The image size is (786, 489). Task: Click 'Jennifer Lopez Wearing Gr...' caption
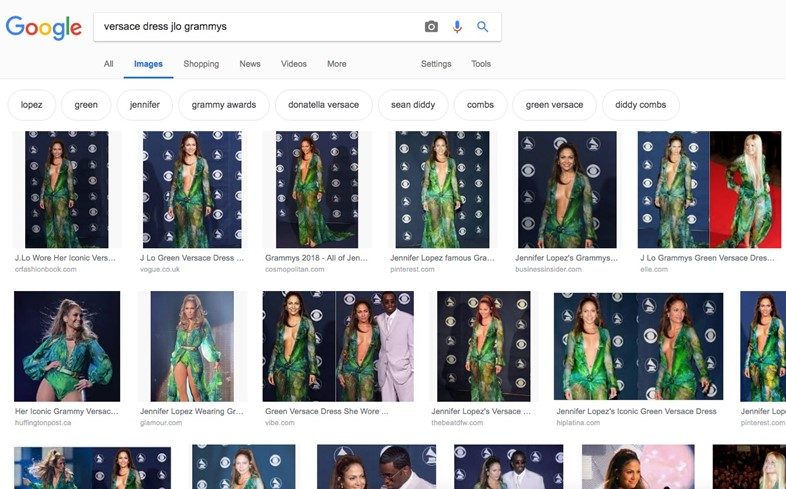pyautogui.click(x=191, y=411)
